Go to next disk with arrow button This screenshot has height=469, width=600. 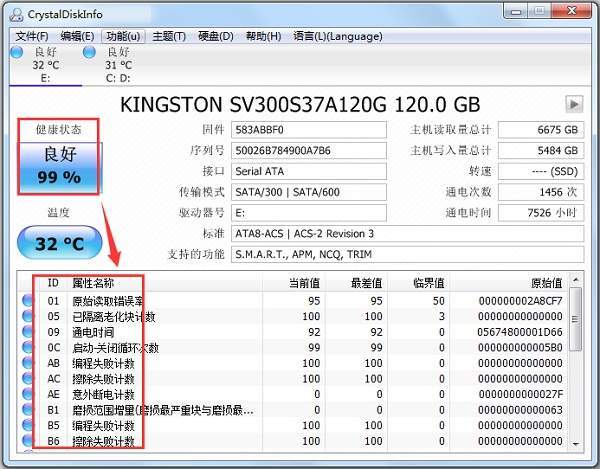tap(574, 104)
